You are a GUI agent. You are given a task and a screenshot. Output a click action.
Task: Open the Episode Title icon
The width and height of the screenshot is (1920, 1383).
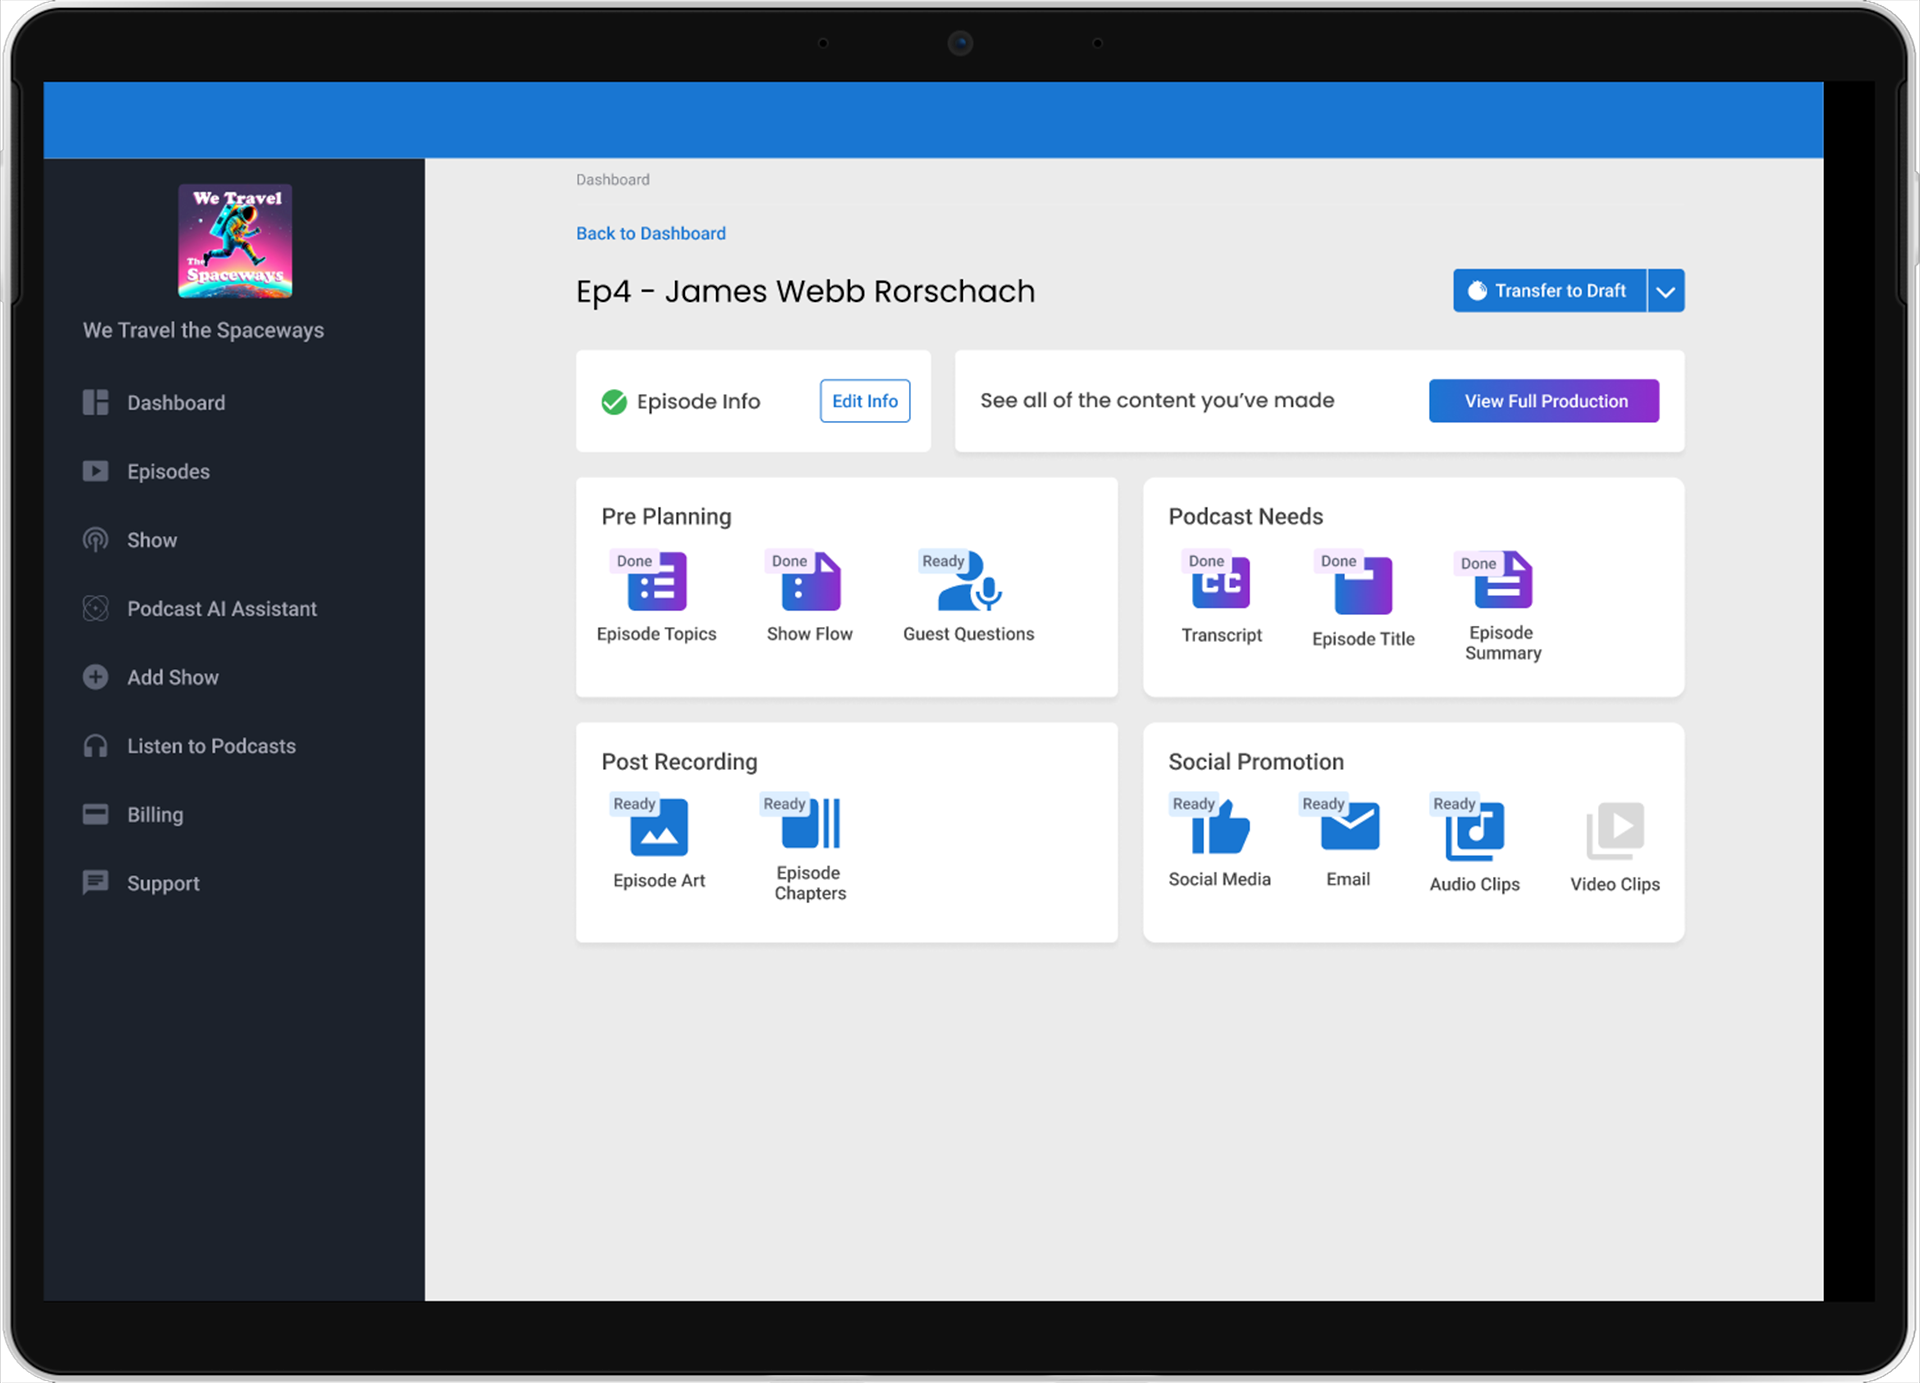(x=1363, y=586)
